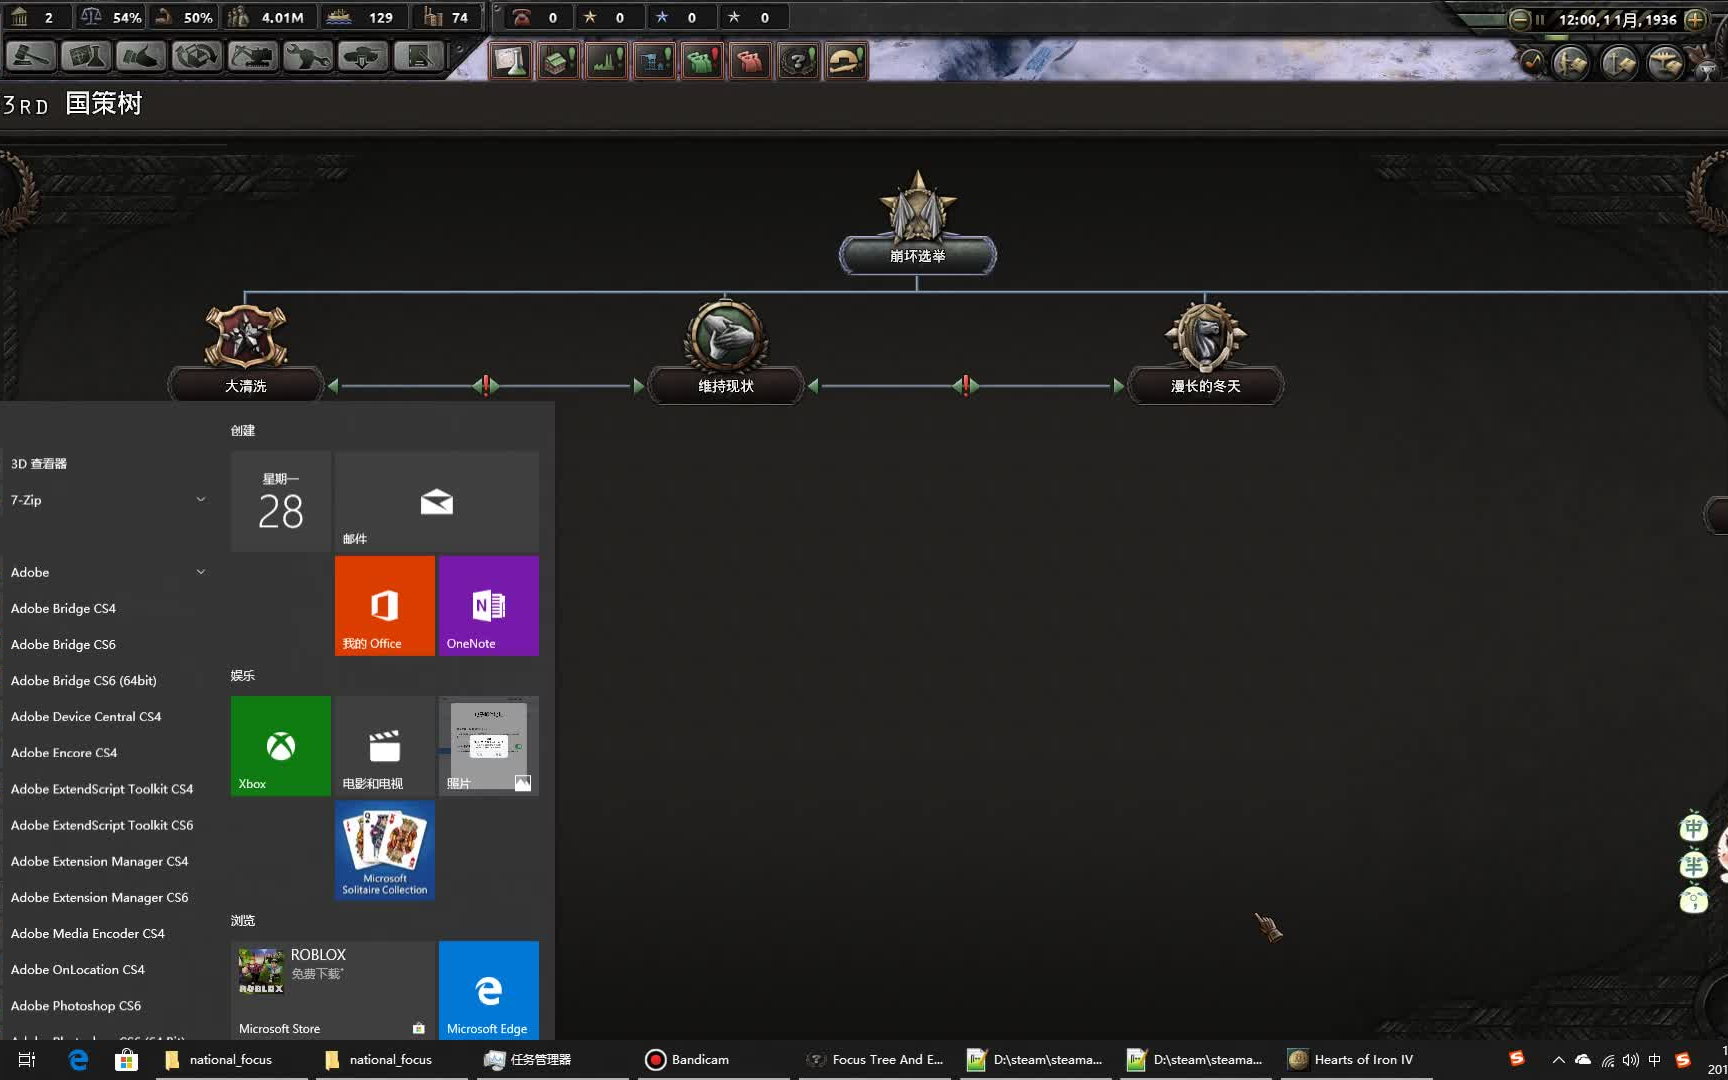Open the diplomacy handshake button

pyautogui.click(x=141, y=57)
